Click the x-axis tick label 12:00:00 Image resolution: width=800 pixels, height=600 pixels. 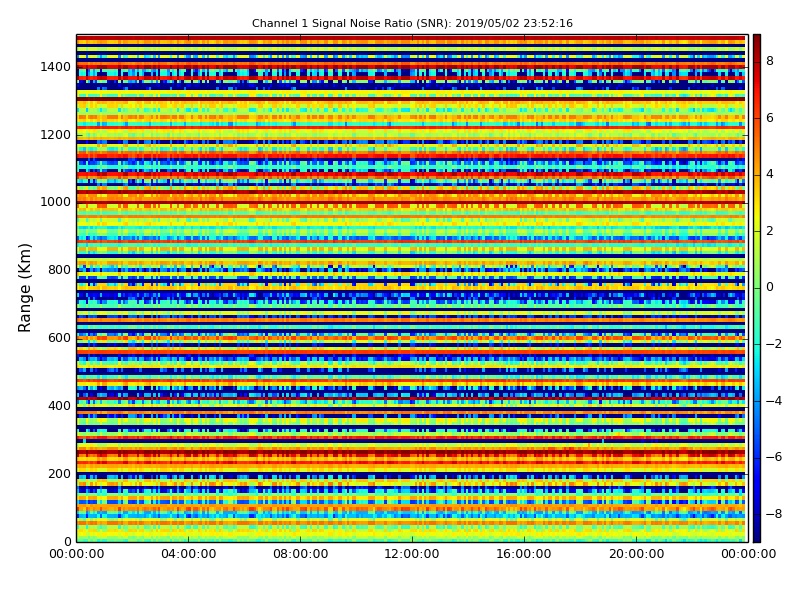coord(412,554)
